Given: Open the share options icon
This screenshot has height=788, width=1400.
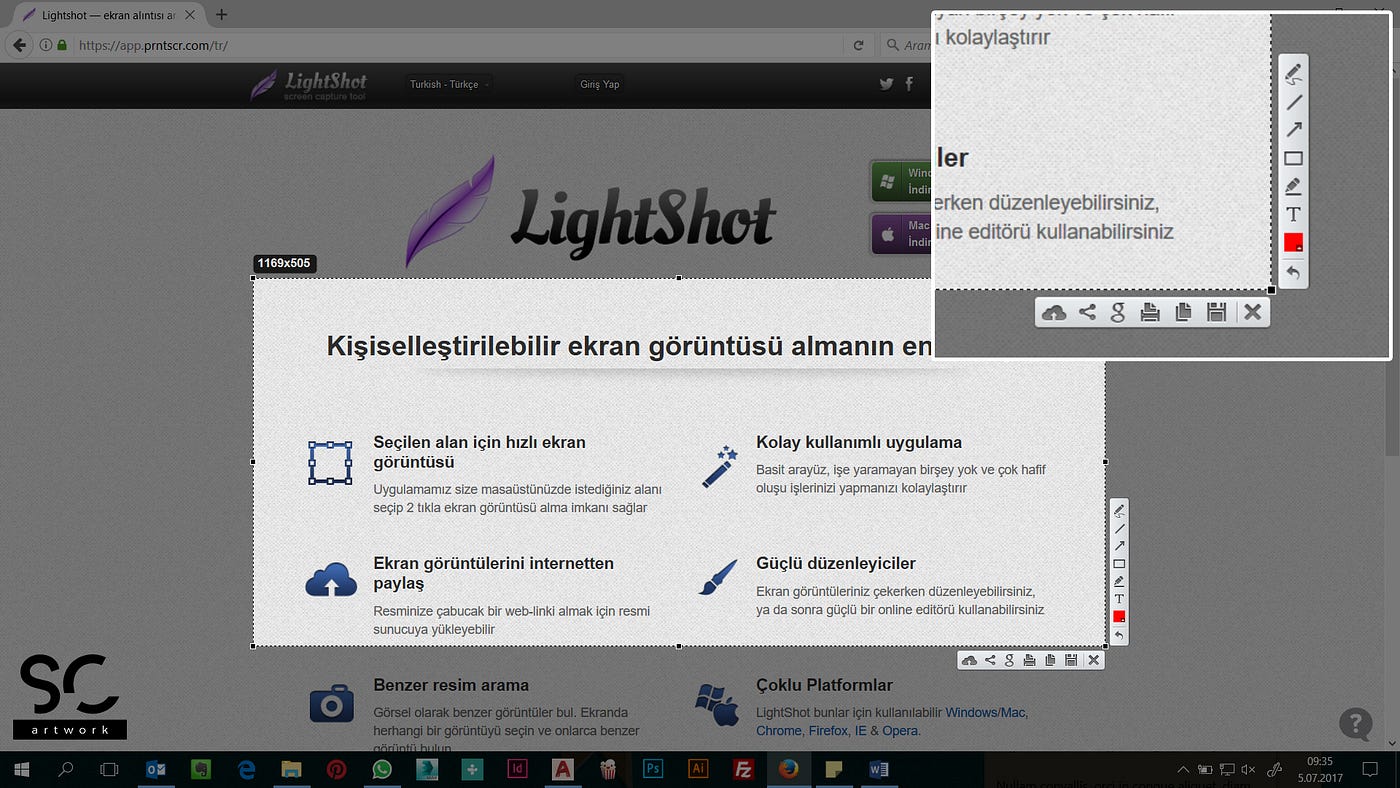Looking at the screenshot, I should click(x=1086, y=311).
